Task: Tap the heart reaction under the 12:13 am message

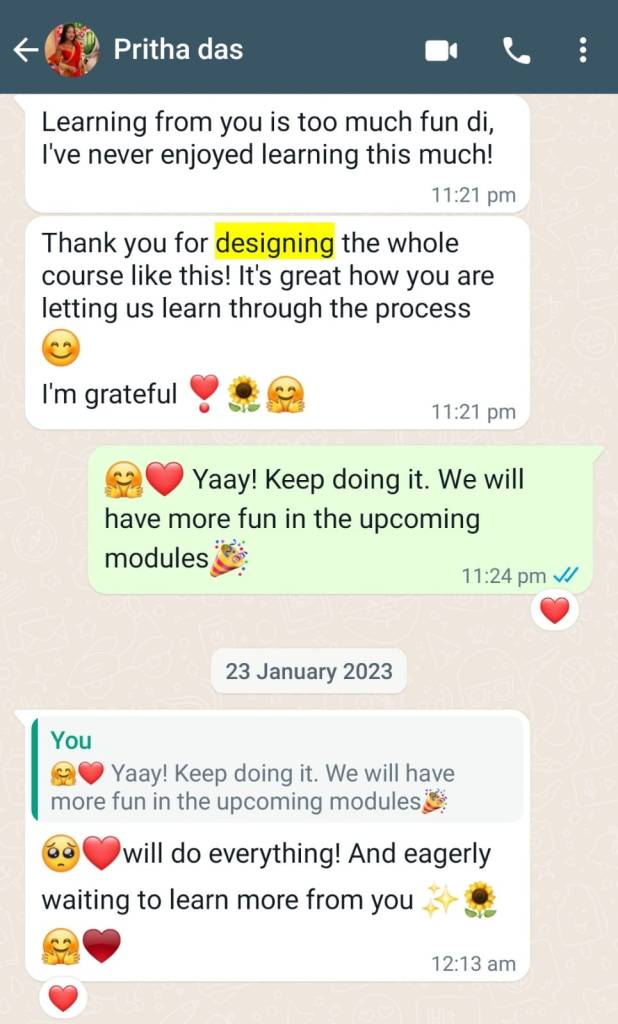Action: coord(63,999)
